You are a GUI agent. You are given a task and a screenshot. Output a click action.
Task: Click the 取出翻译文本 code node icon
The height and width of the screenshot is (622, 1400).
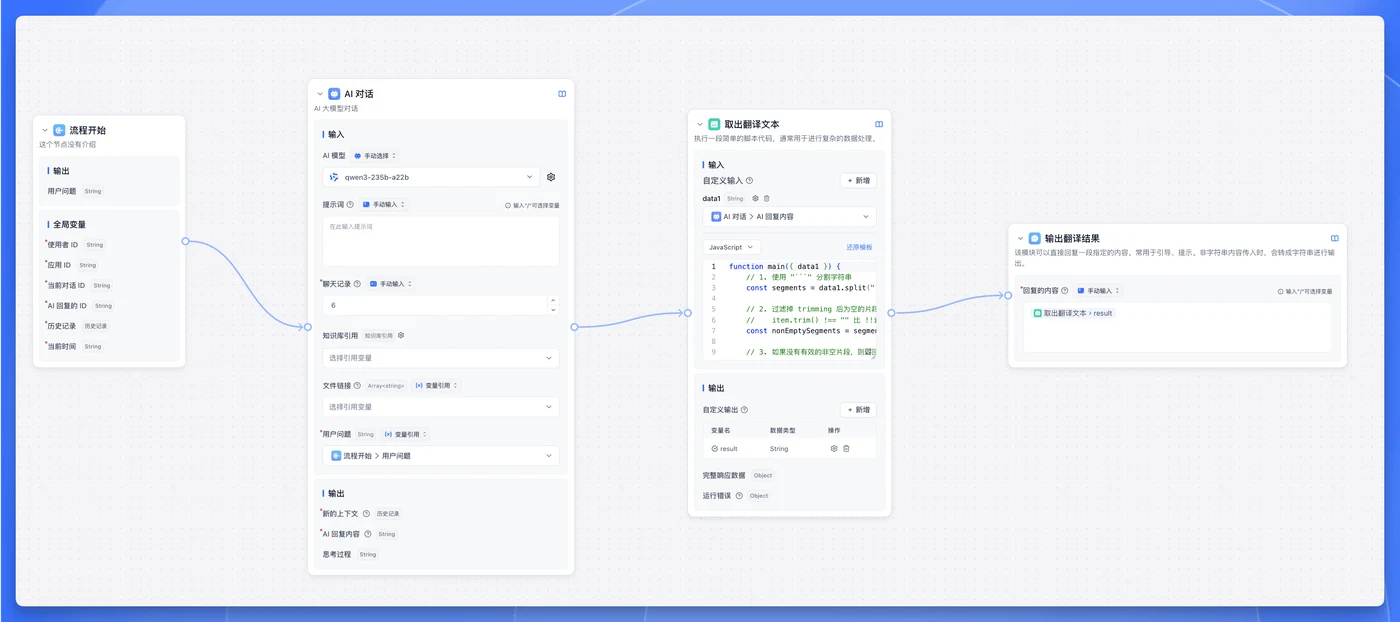[x=714, y=125]
